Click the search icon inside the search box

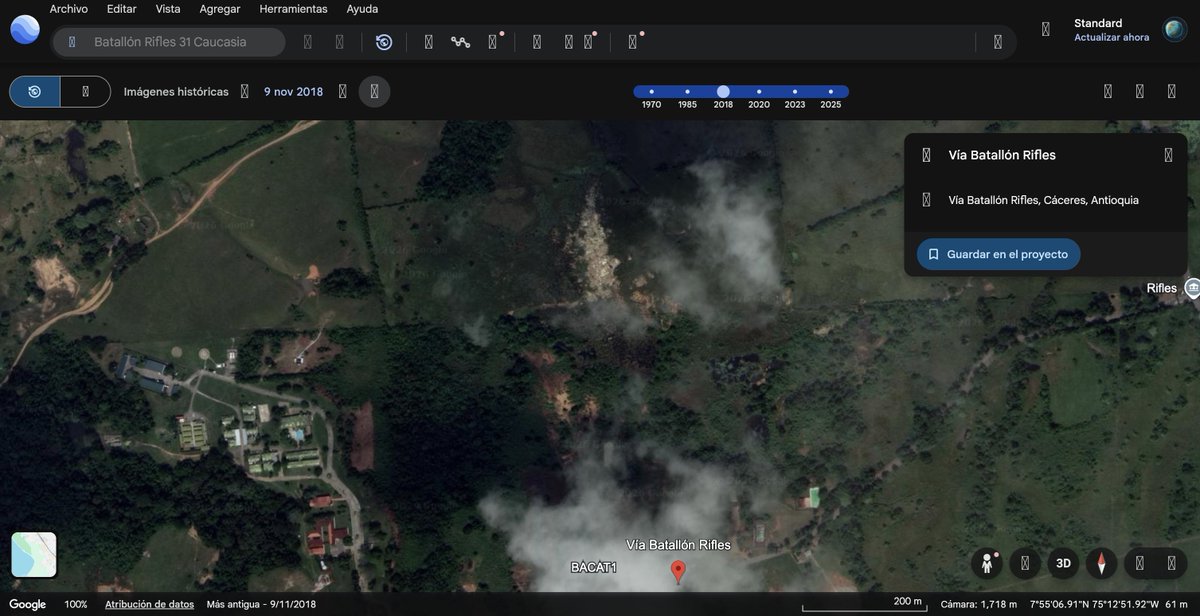pyautogui.click(x=72, y=42)
